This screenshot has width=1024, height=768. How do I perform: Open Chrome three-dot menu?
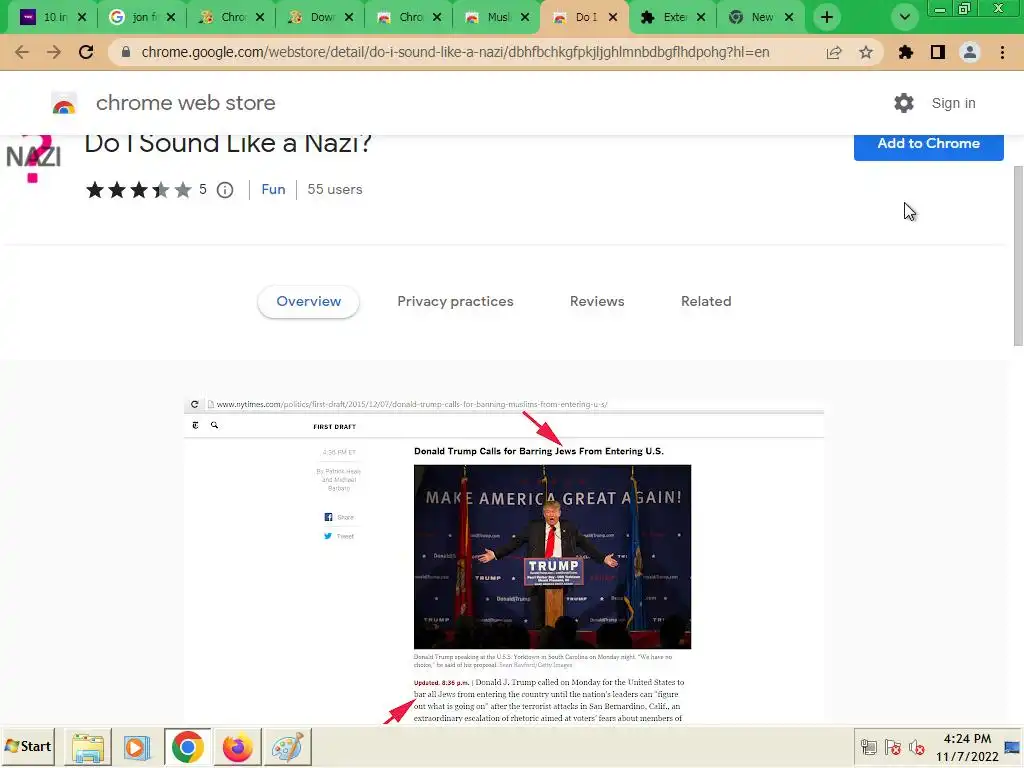pos(1002,52)
